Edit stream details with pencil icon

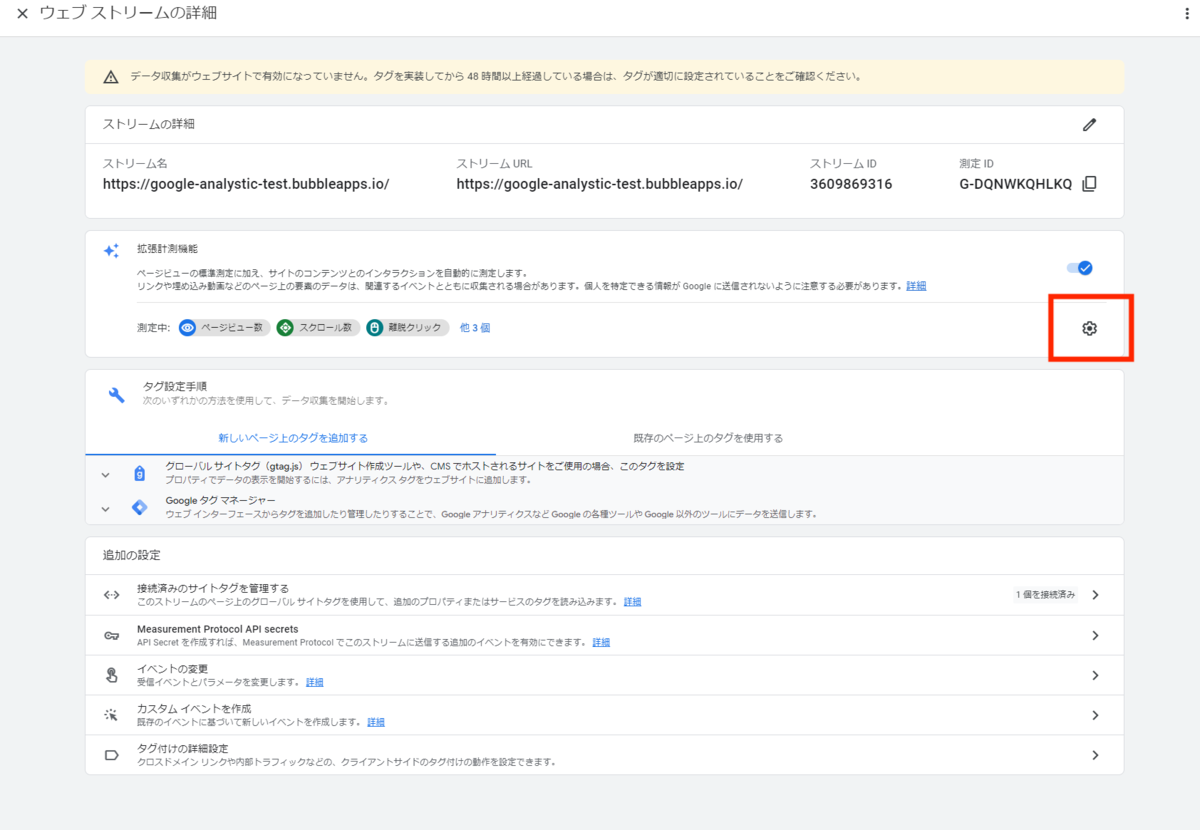pos(1089,125)
